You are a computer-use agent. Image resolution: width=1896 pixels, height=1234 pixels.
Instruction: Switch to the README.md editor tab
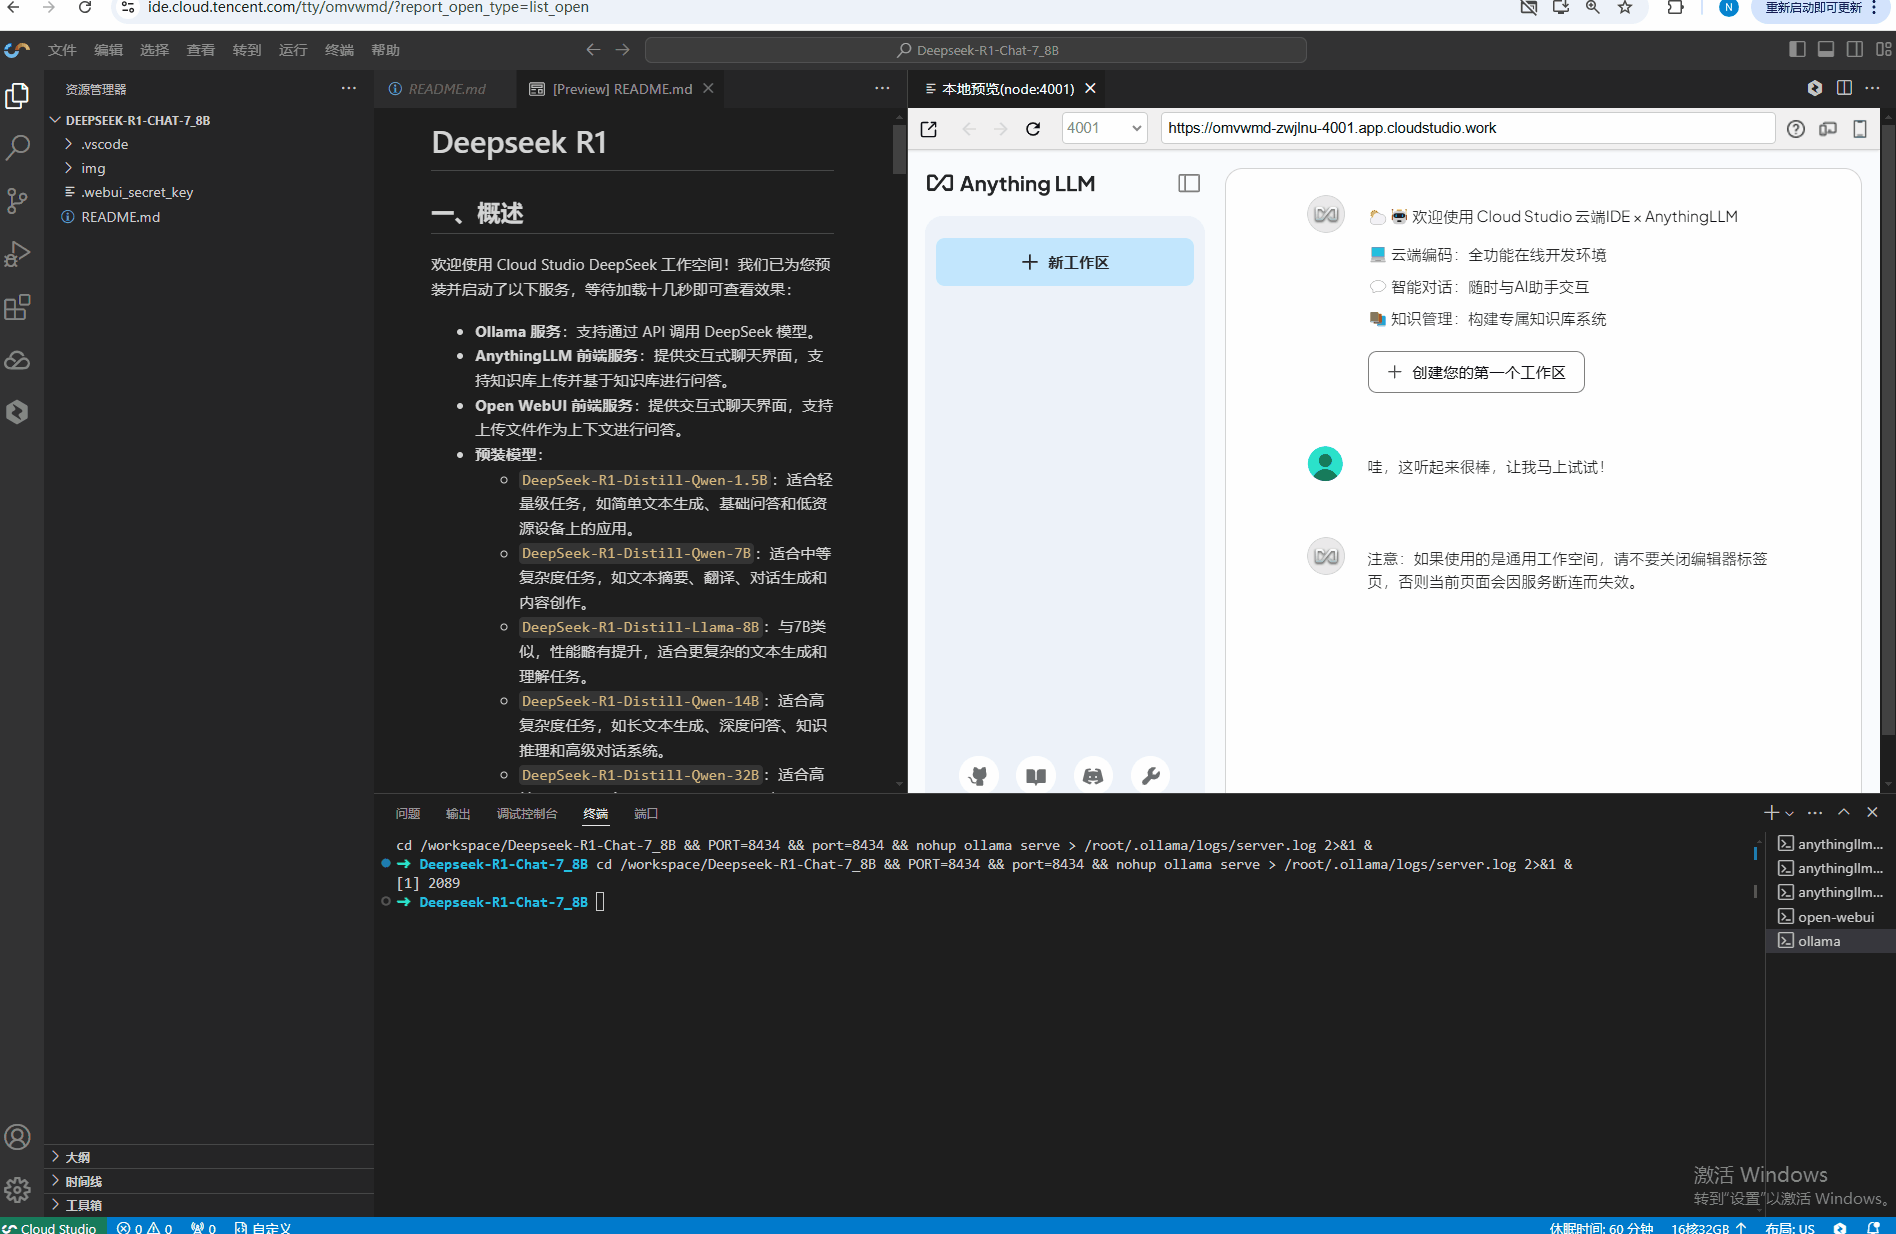coord(447,89)
